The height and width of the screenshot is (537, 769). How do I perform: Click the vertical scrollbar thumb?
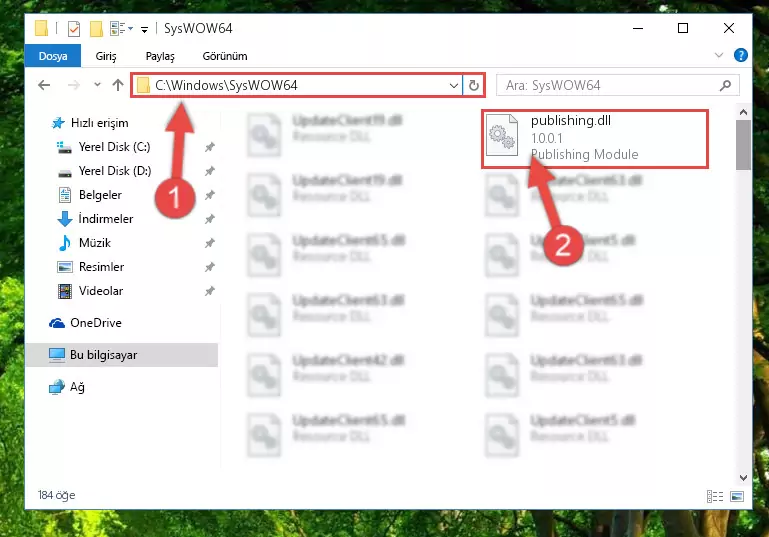coord(743,145)
